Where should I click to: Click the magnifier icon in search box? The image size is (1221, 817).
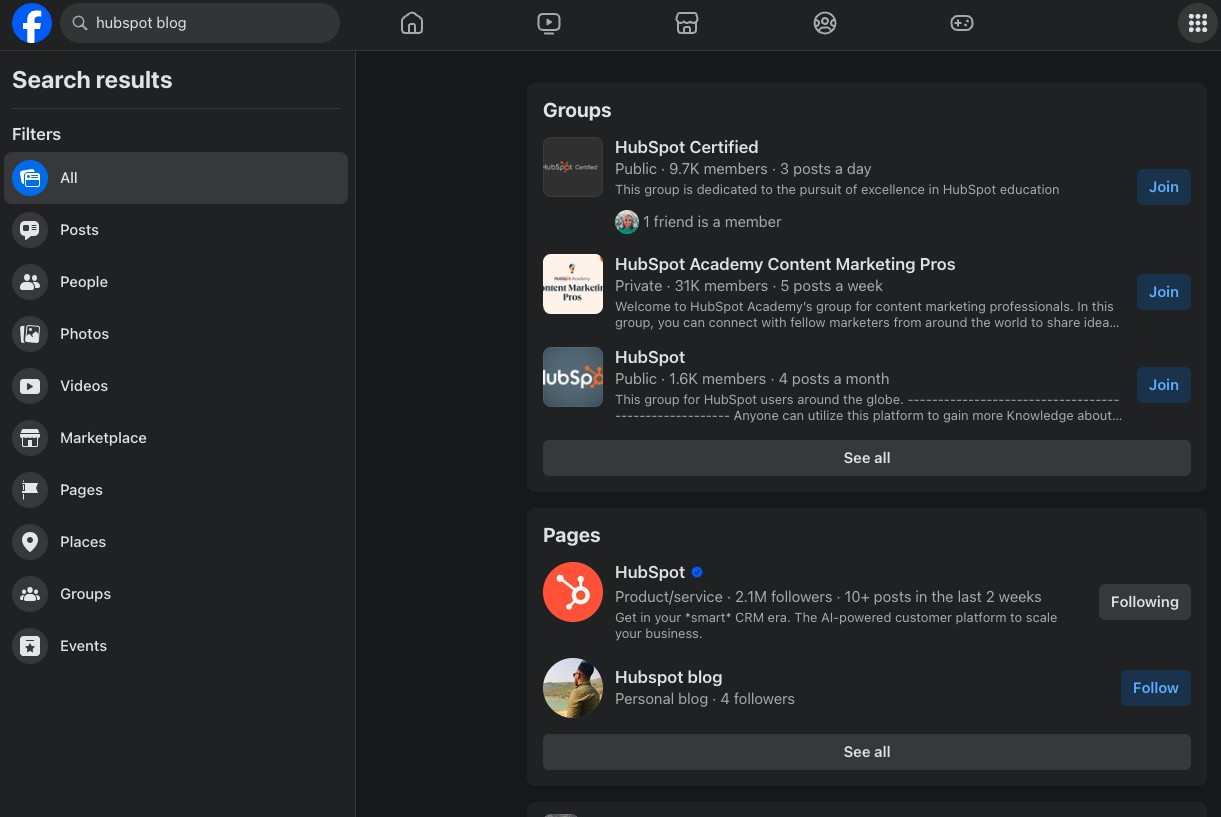click(x=80, y=23)
